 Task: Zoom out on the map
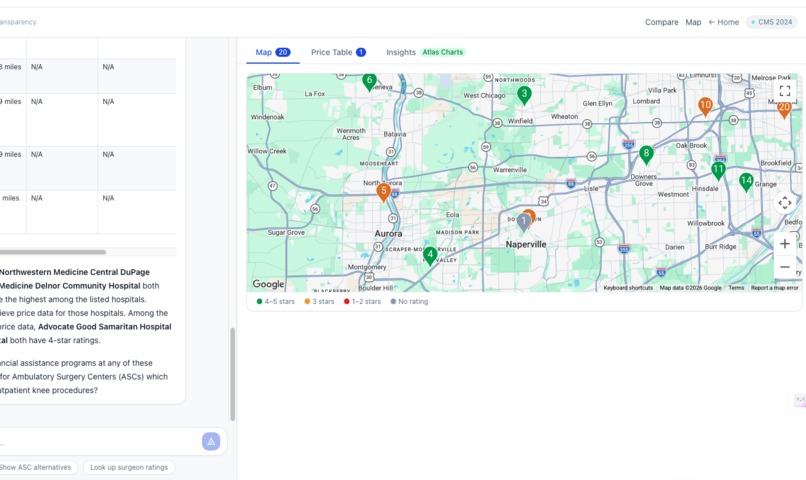784,267
